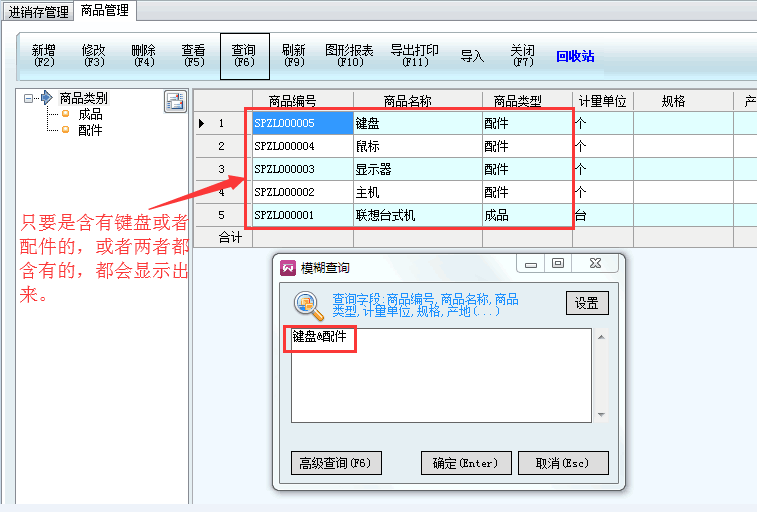The height and width of the screenshot is (512, 757).
Task: Click the 修改 (F3) toolbar button
Action: click(x=94, y=55)
